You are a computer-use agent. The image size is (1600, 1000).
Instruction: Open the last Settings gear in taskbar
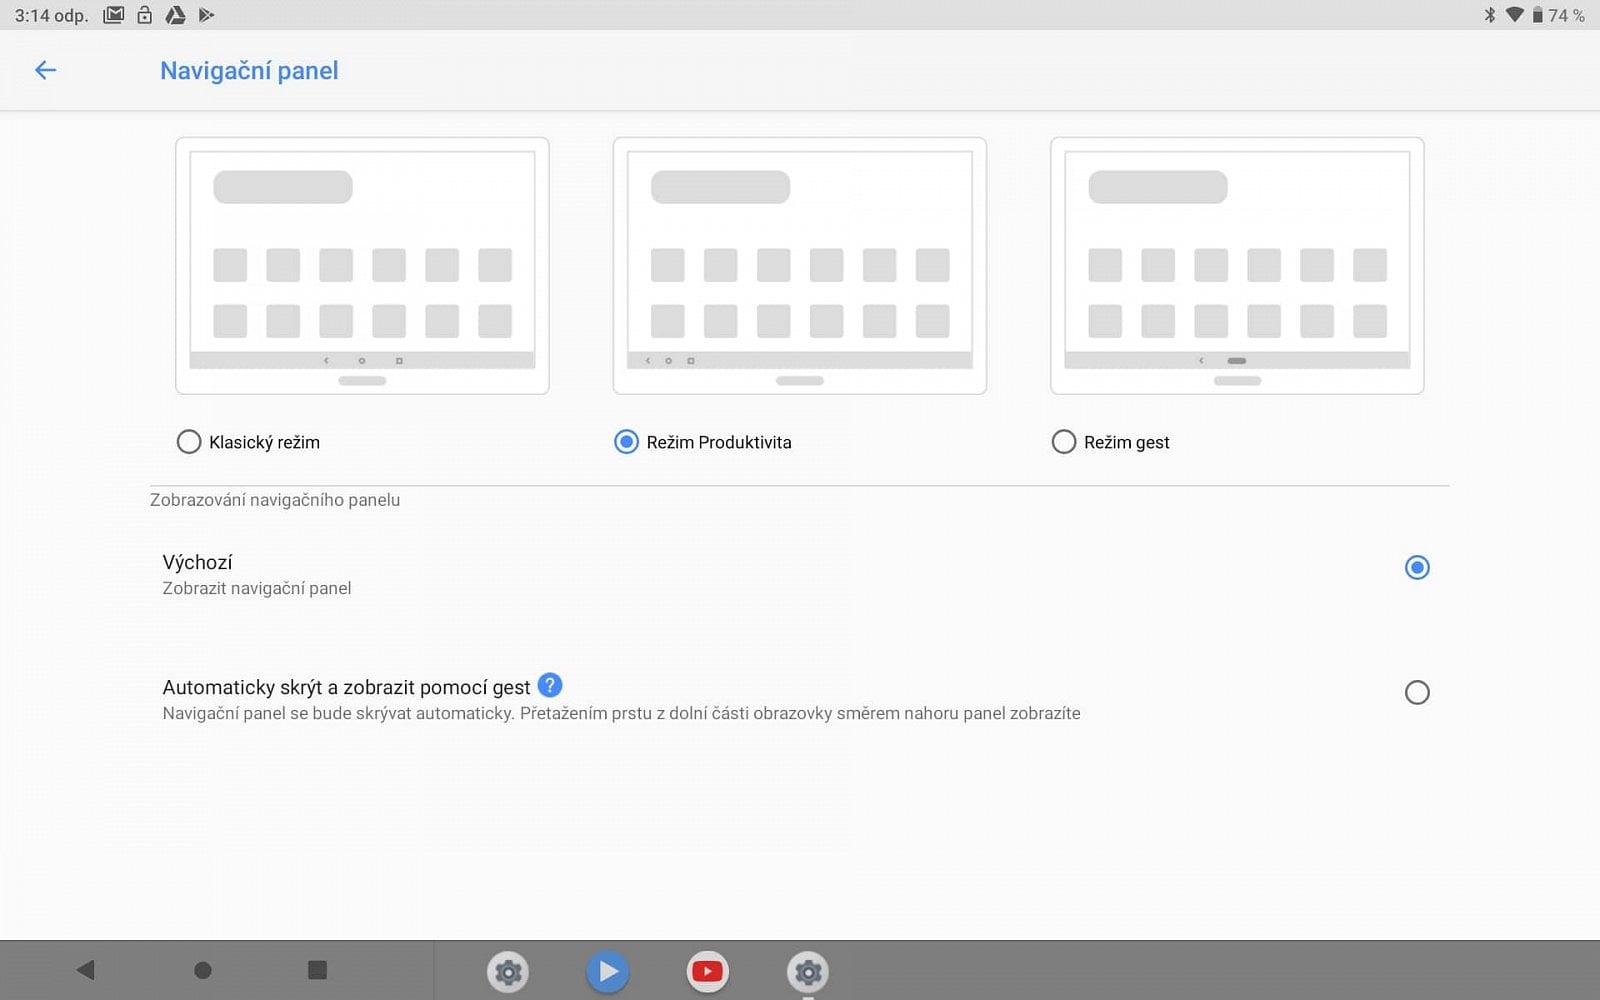[x=808, y=971]
